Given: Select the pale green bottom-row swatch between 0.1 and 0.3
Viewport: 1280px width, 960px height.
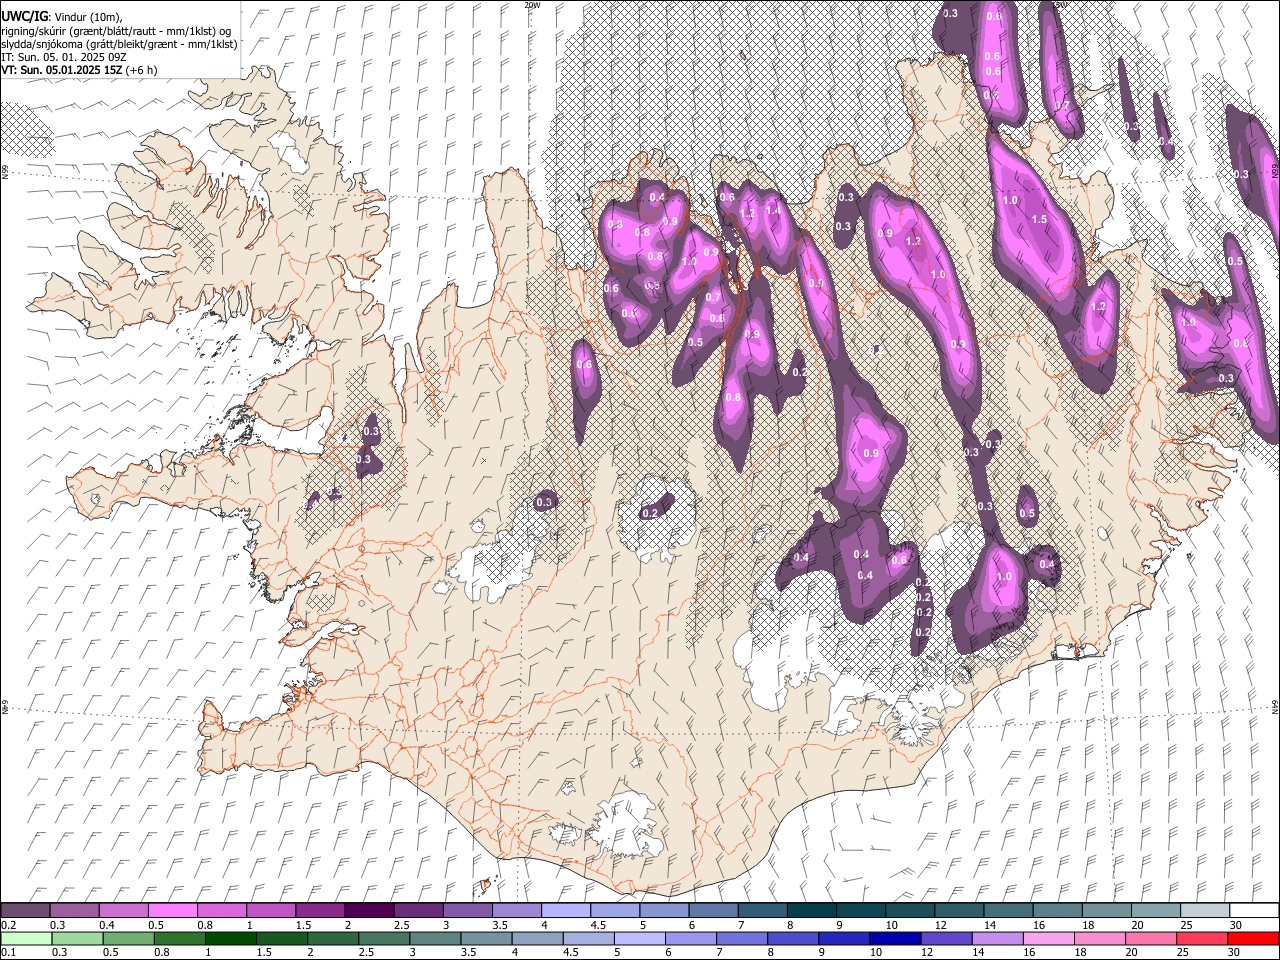Looking at the screenshot, I should coord(27,939).
